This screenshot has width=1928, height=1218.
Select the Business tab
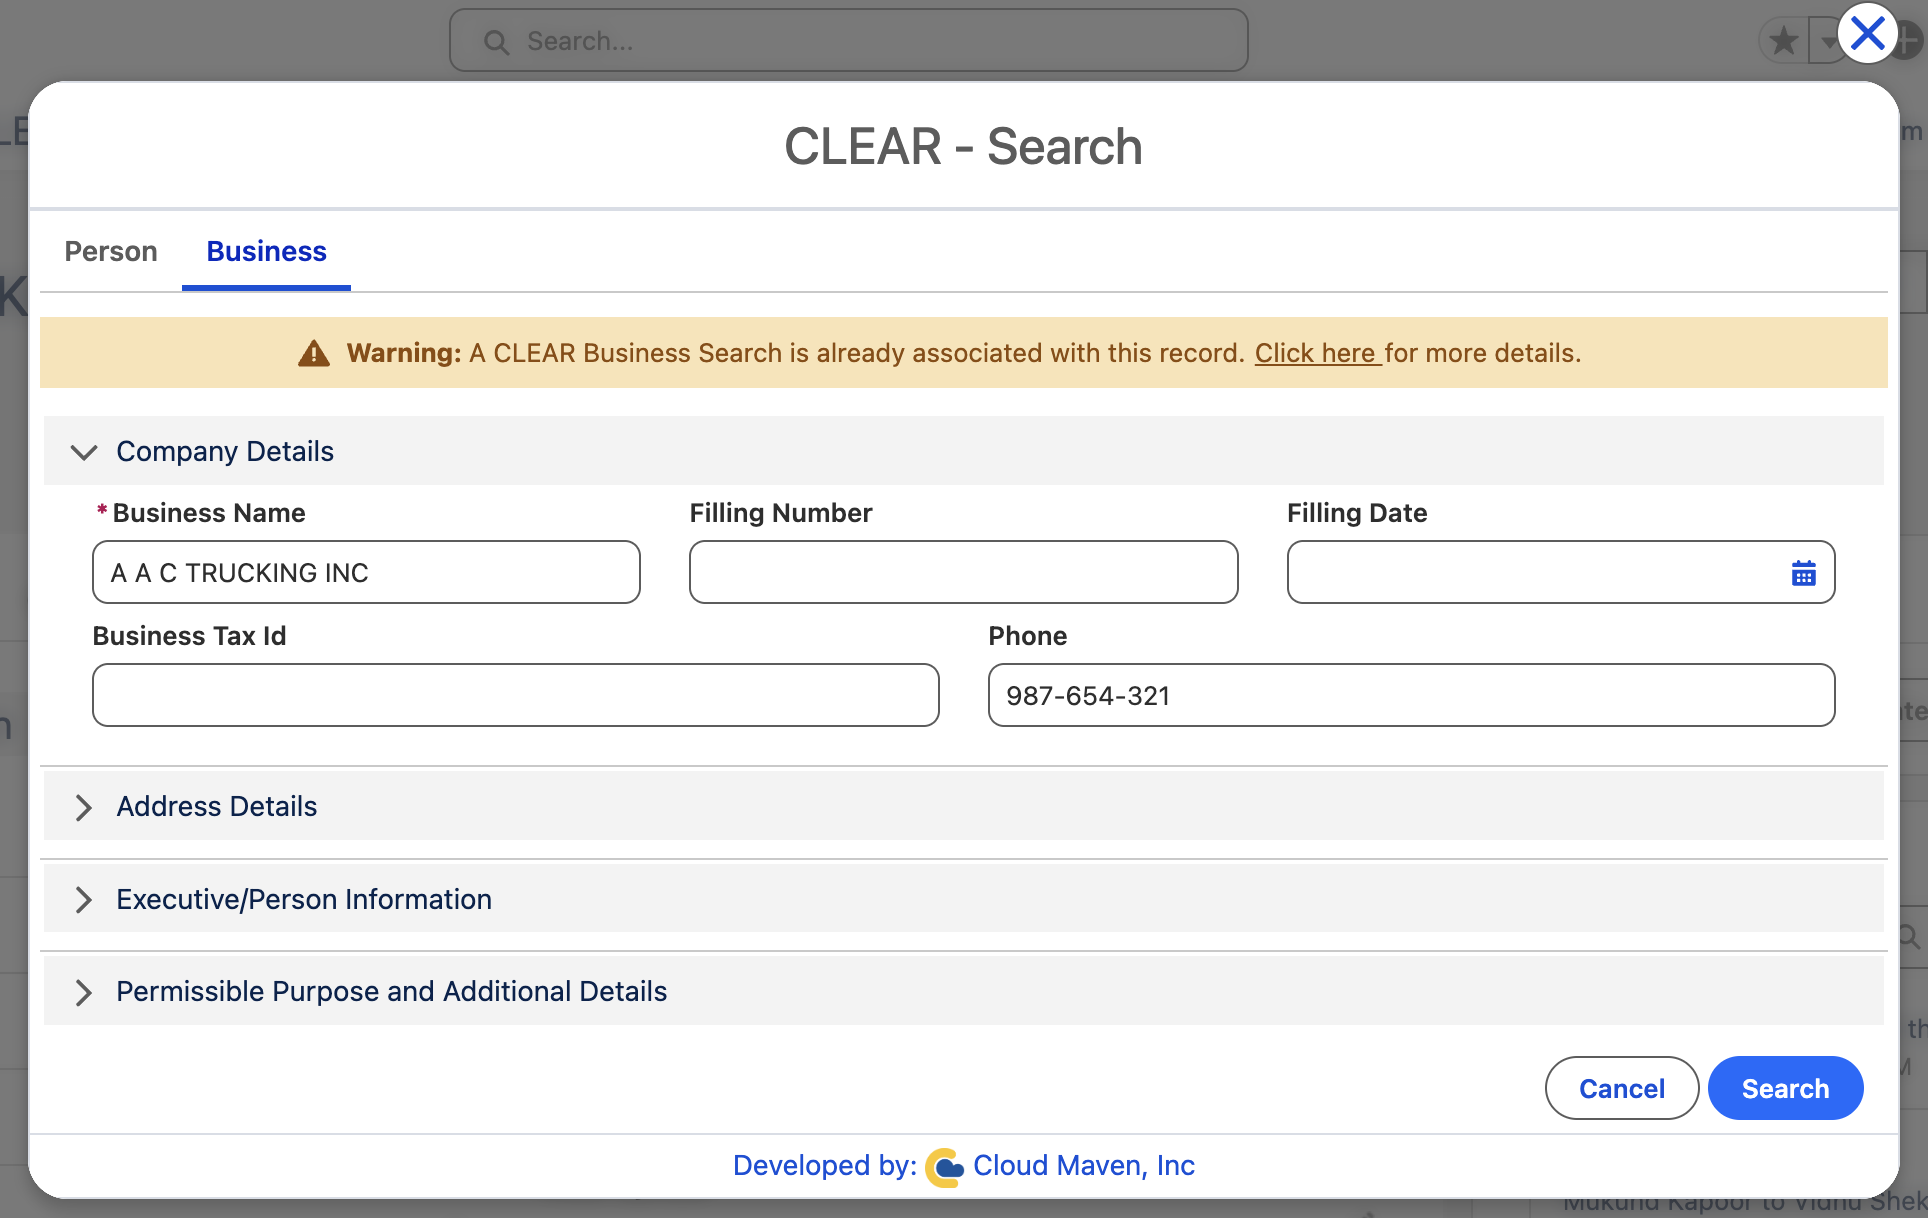[x=266, y=251]
